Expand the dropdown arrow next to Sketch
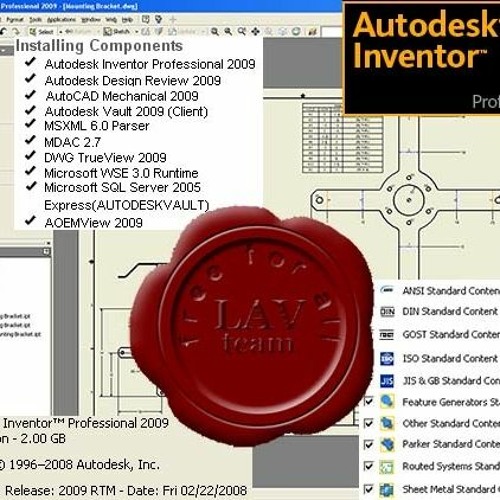500x500 pixels. (137, 32)
